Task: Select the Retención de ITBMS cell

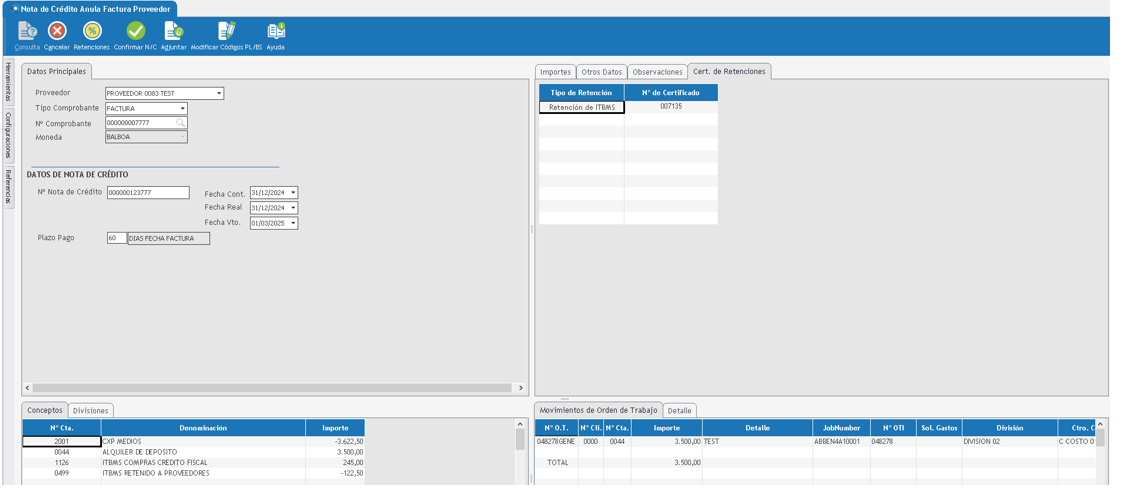Action: (582, 107)
